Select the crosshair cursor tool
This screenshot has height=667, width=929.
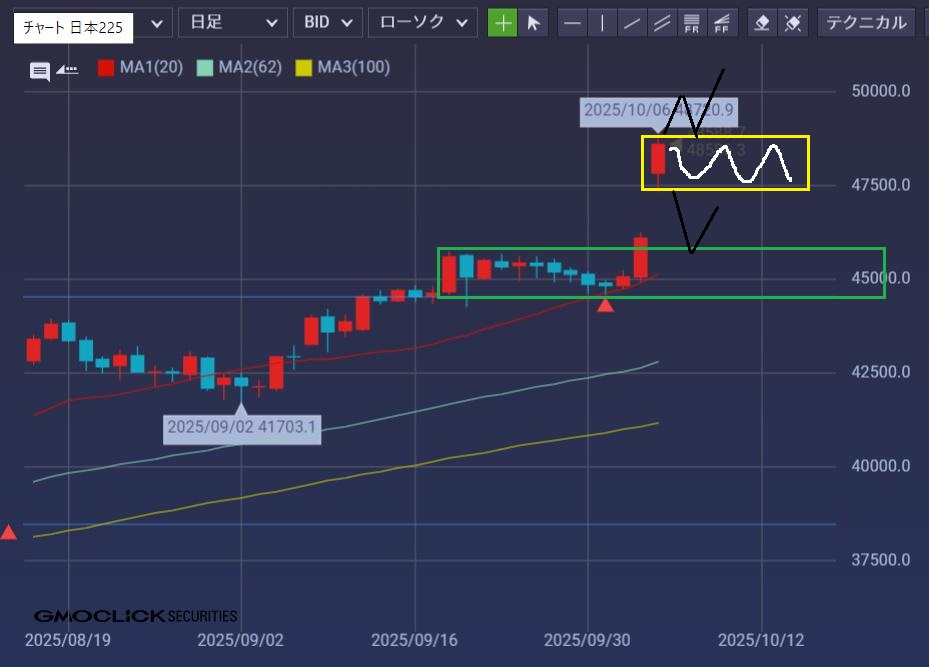pyautogui.click(x=502, y=23)
